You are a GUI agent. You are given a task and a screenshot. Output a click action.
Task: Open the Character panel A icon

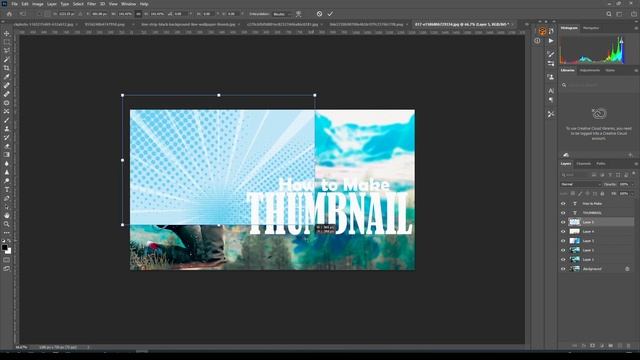(x=551, y=91)
